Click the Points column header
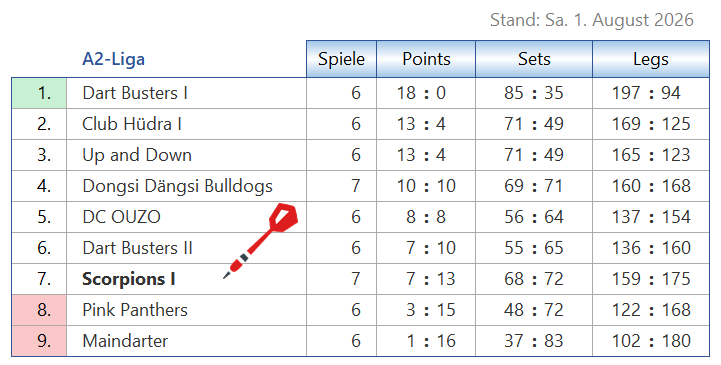 [426, 59]
